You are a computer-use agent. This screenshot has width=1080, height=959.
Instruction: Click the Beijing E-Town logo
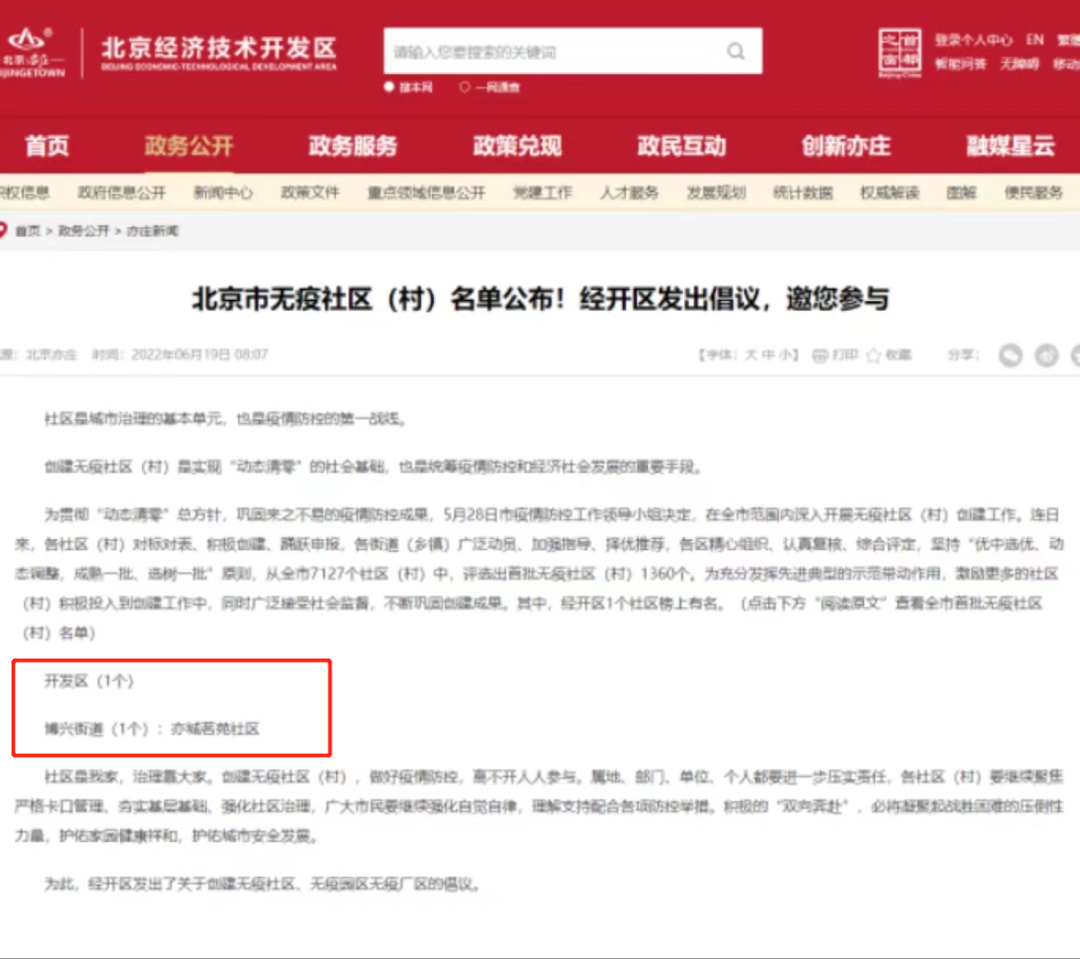click(x=32, y=52)
